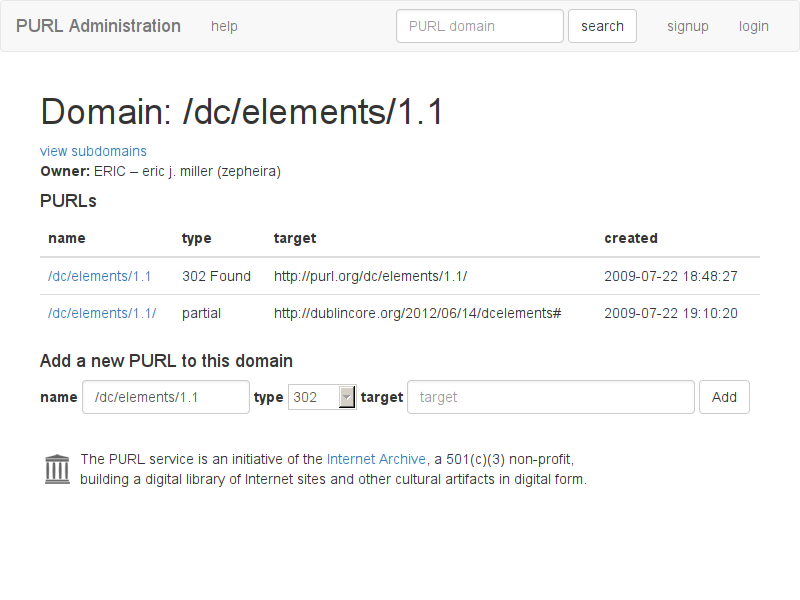
Task: Click the new PURL name input field
Action: (x=166, y=397)
